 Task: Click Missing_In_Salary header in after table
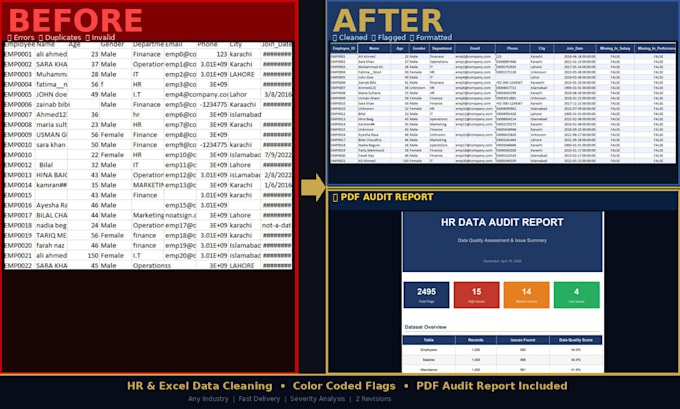pyautogui.click(x=615, y=49)
